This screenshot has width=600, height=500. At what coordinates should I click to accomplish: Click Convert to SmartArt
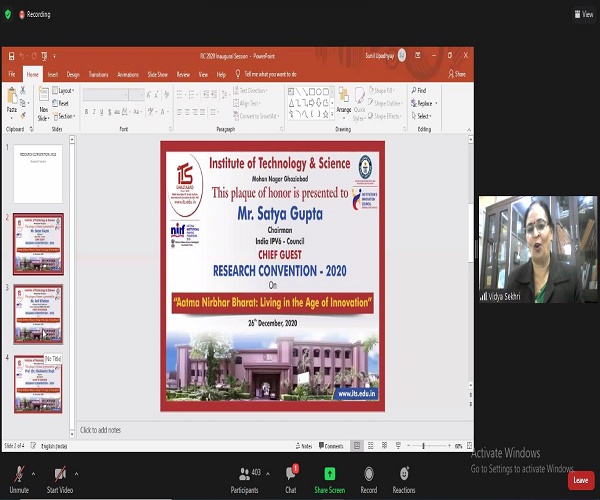click(256, 116)
